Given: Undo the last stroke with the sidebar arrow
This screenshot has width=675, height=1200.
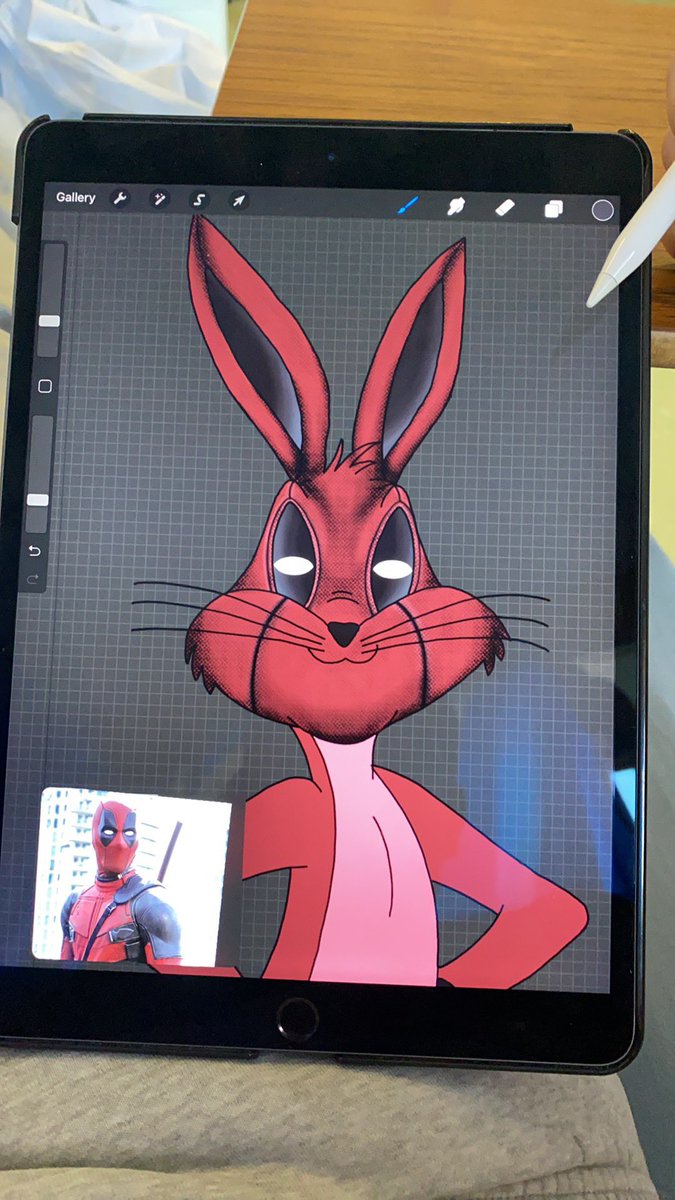Looking at the screenshot, I should coord(35,551).
